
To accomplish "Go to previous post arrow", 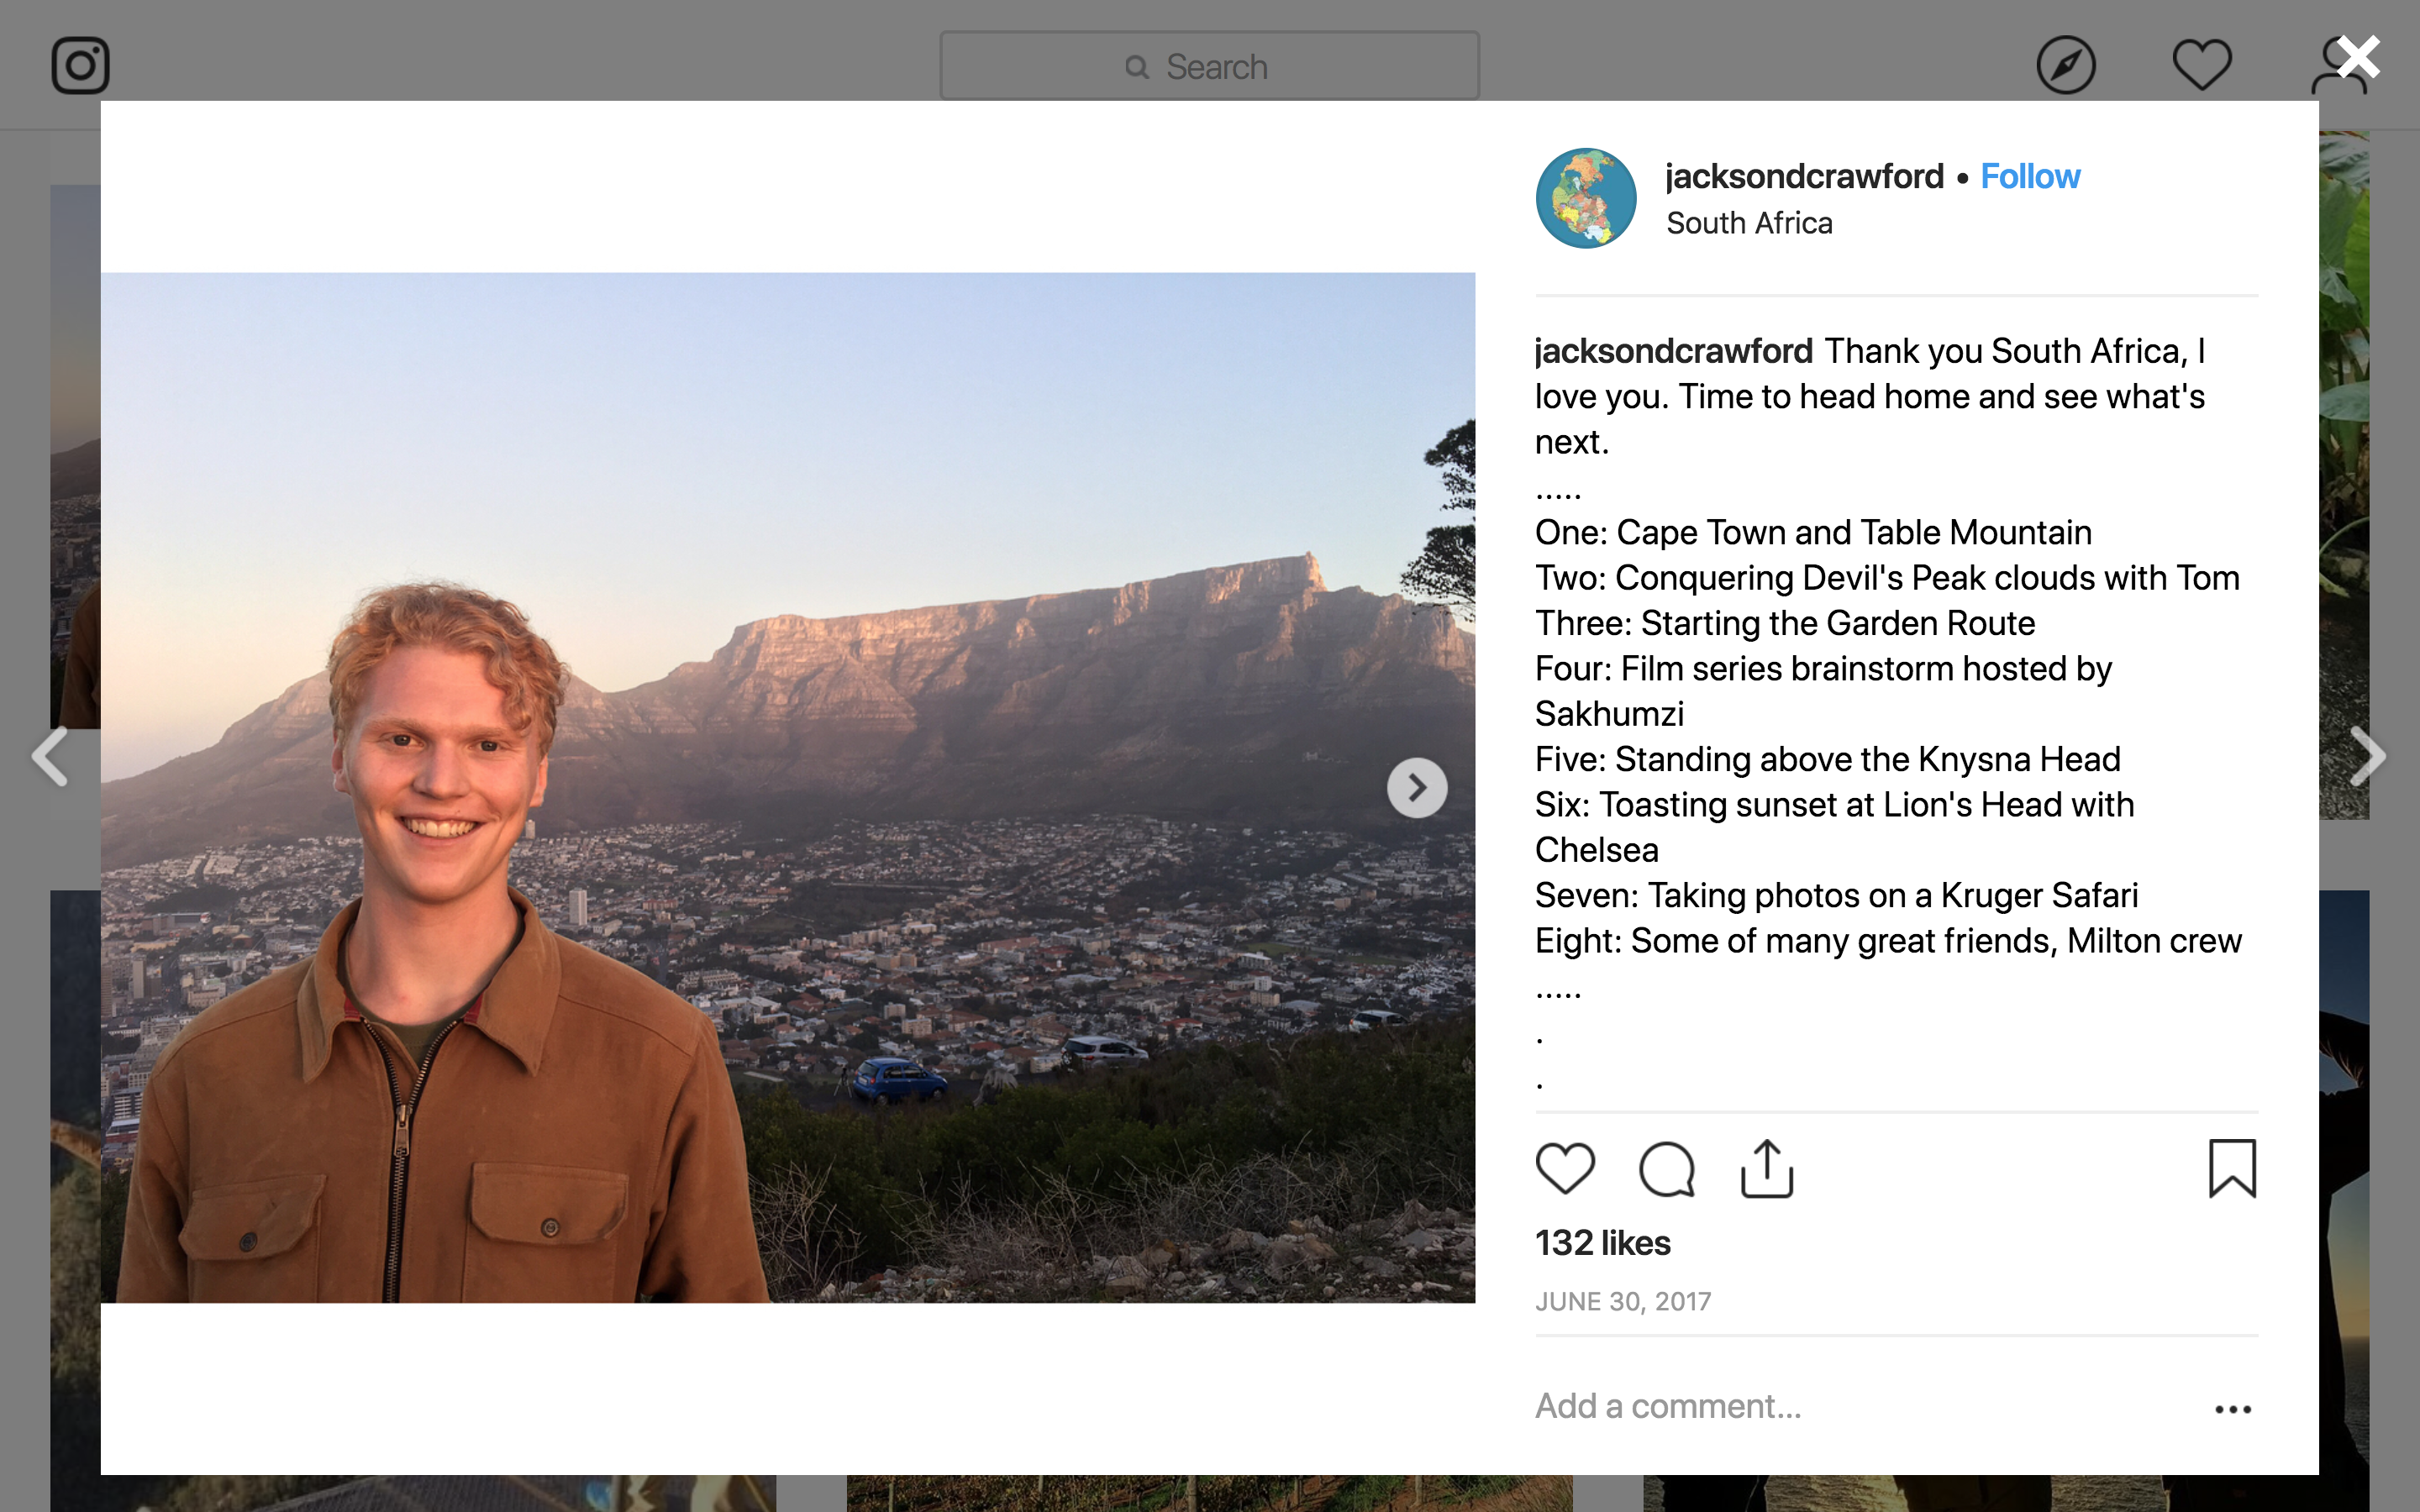I will tap(50, 757).
